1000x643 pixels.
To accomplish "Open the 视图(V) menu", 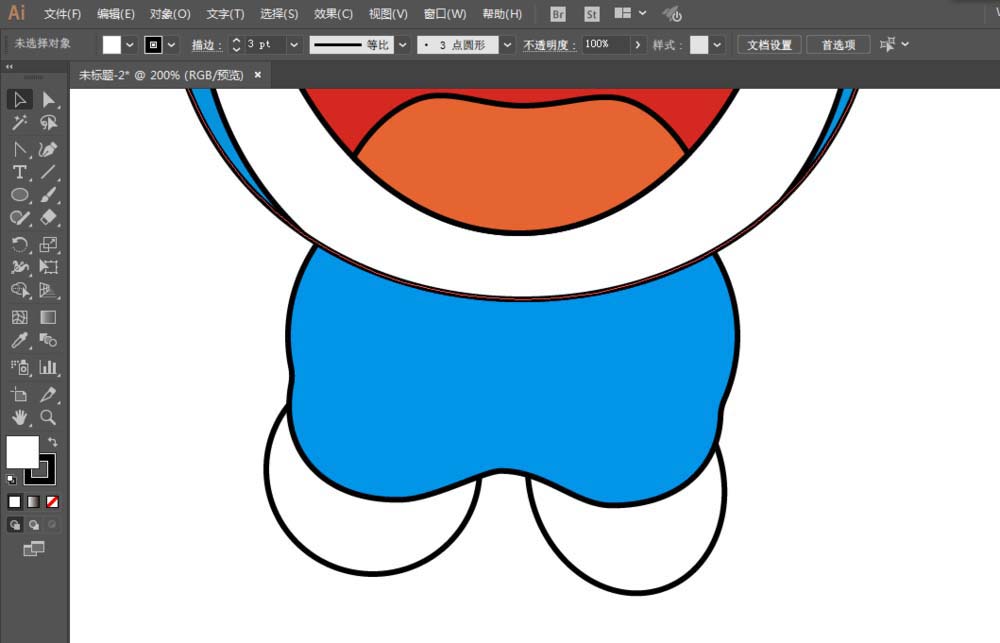I will [x=388, y=14].
